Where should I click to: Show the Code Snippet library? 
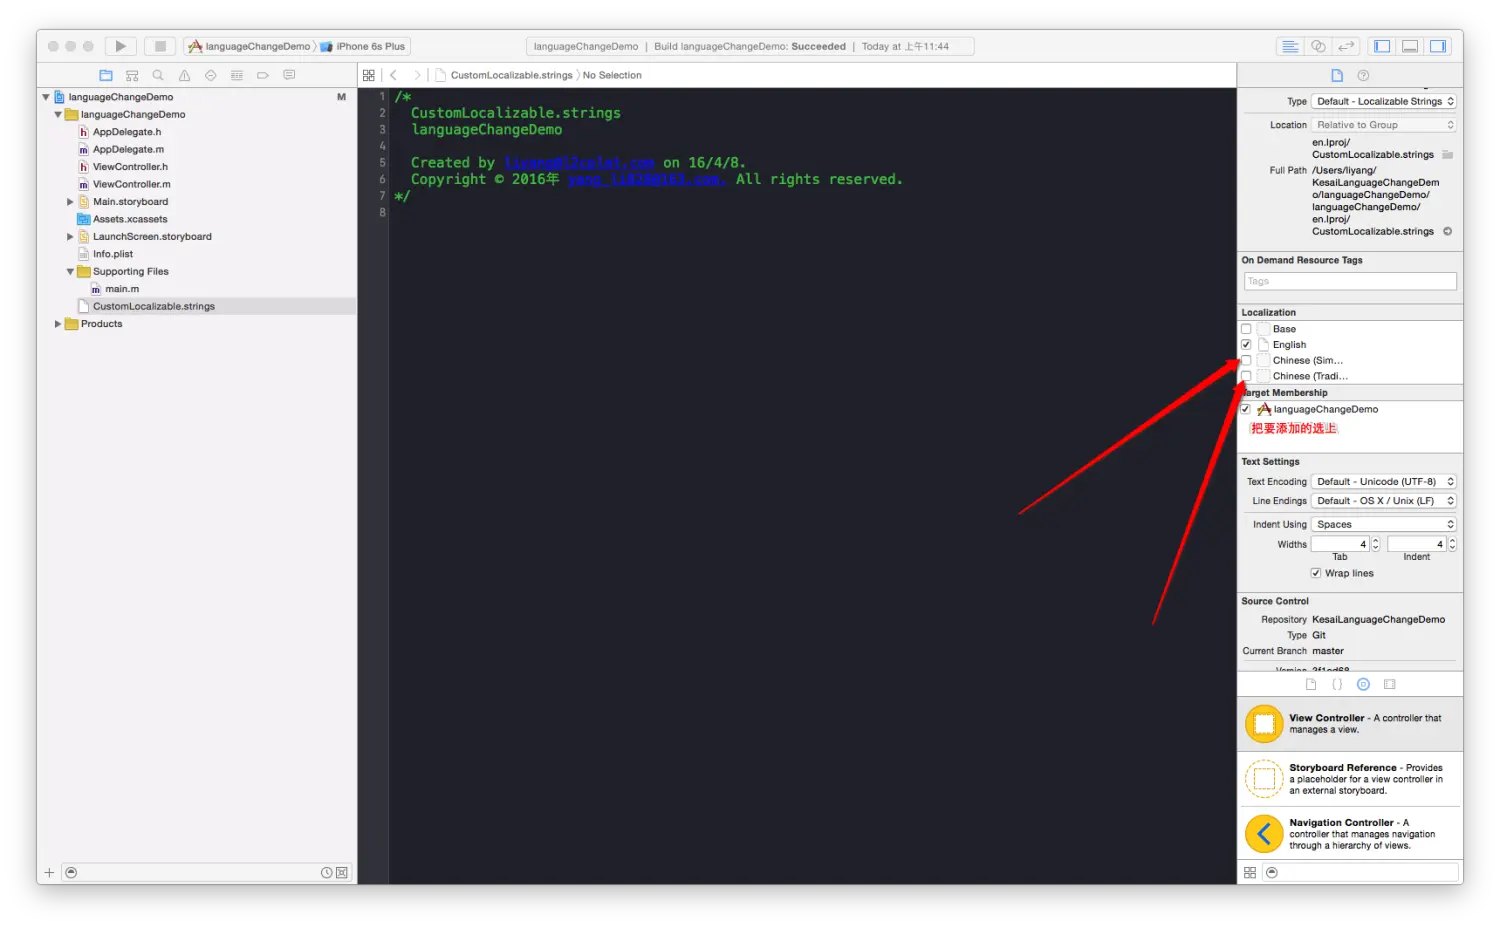(x=1337, y=684)
